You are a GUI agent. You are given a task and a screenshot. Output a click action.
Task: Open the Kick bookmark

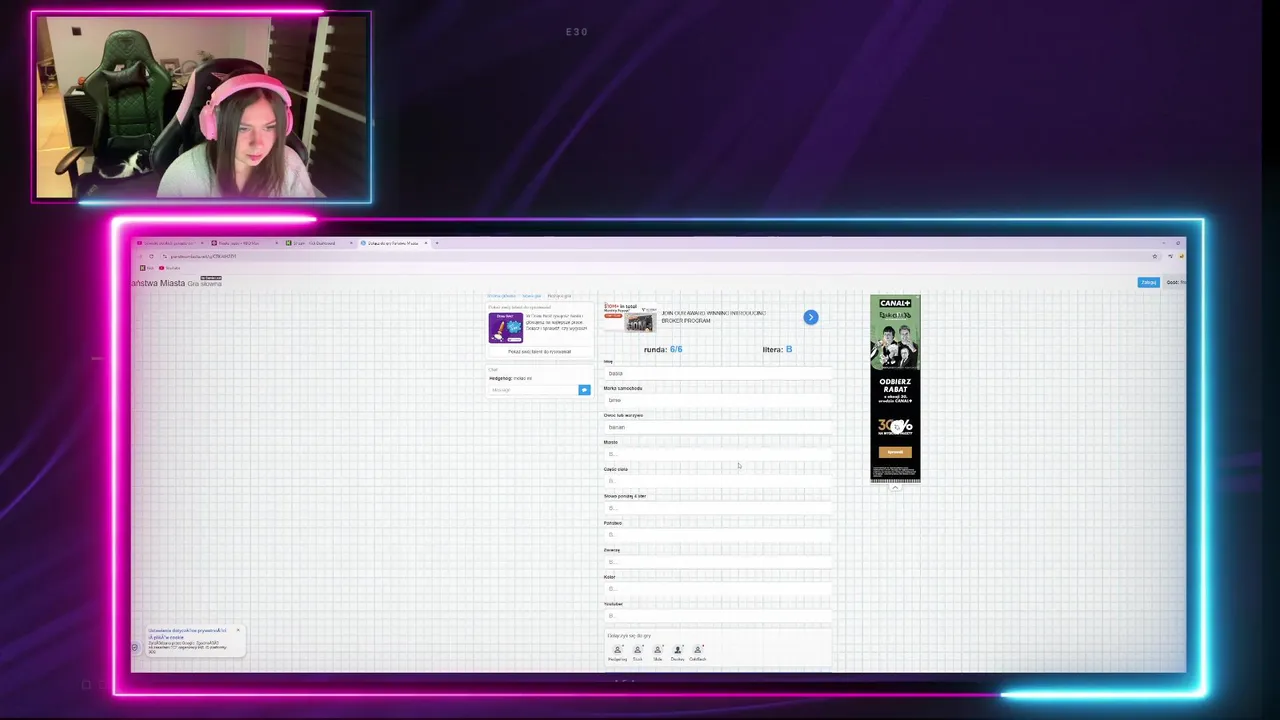[x=148, y=268]
